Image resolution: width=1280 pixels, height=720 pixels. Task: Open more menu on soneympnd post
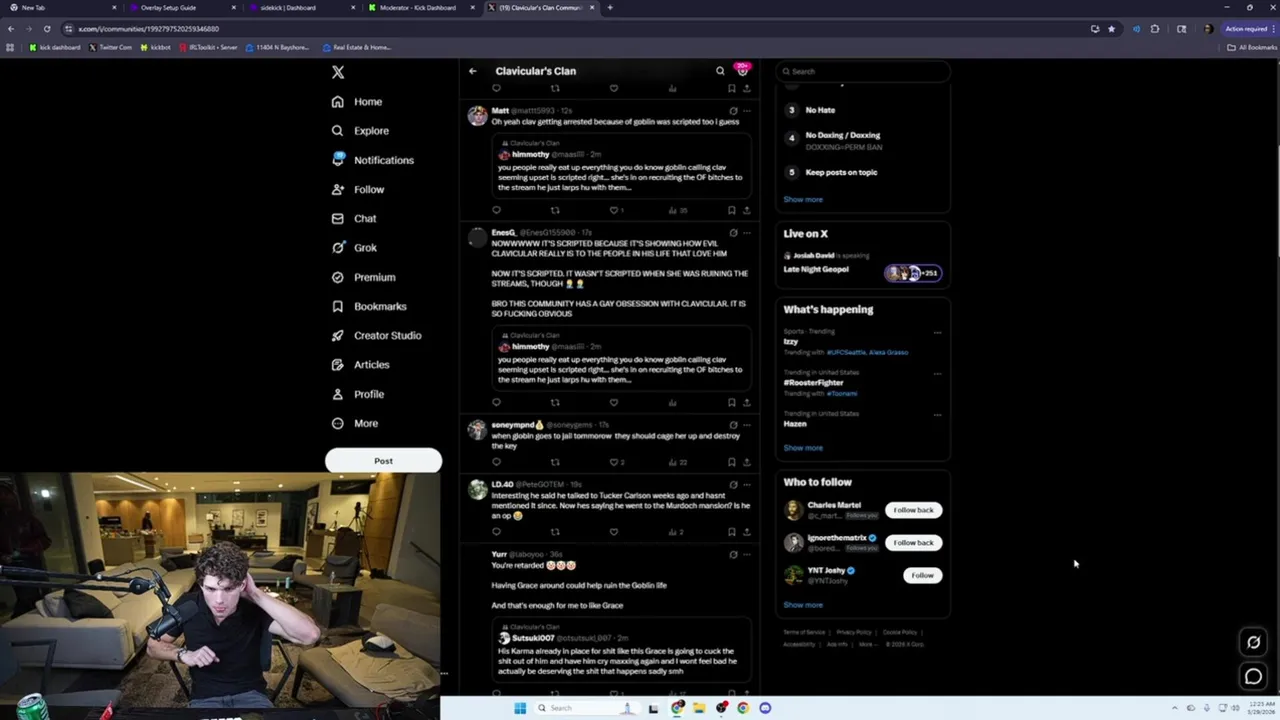746,425
